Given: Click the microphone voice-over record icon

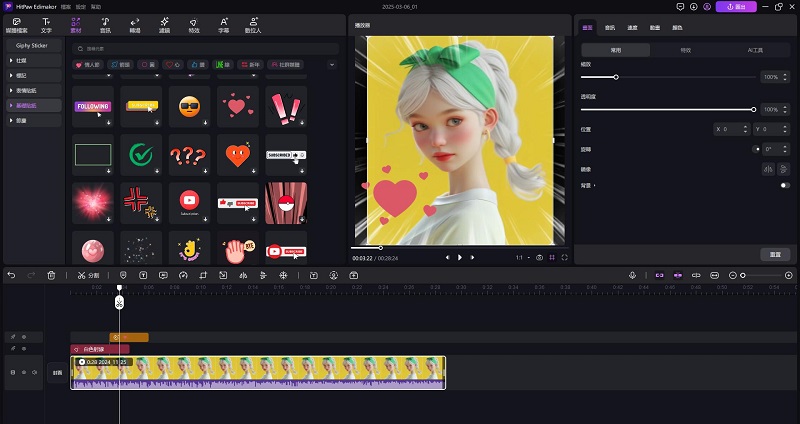Looking at the screenshot, I should click(632, 275).
